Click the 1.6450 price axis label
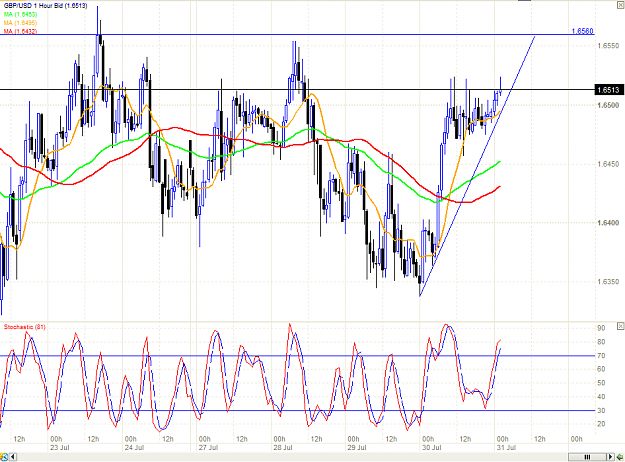 pos(608,164)
